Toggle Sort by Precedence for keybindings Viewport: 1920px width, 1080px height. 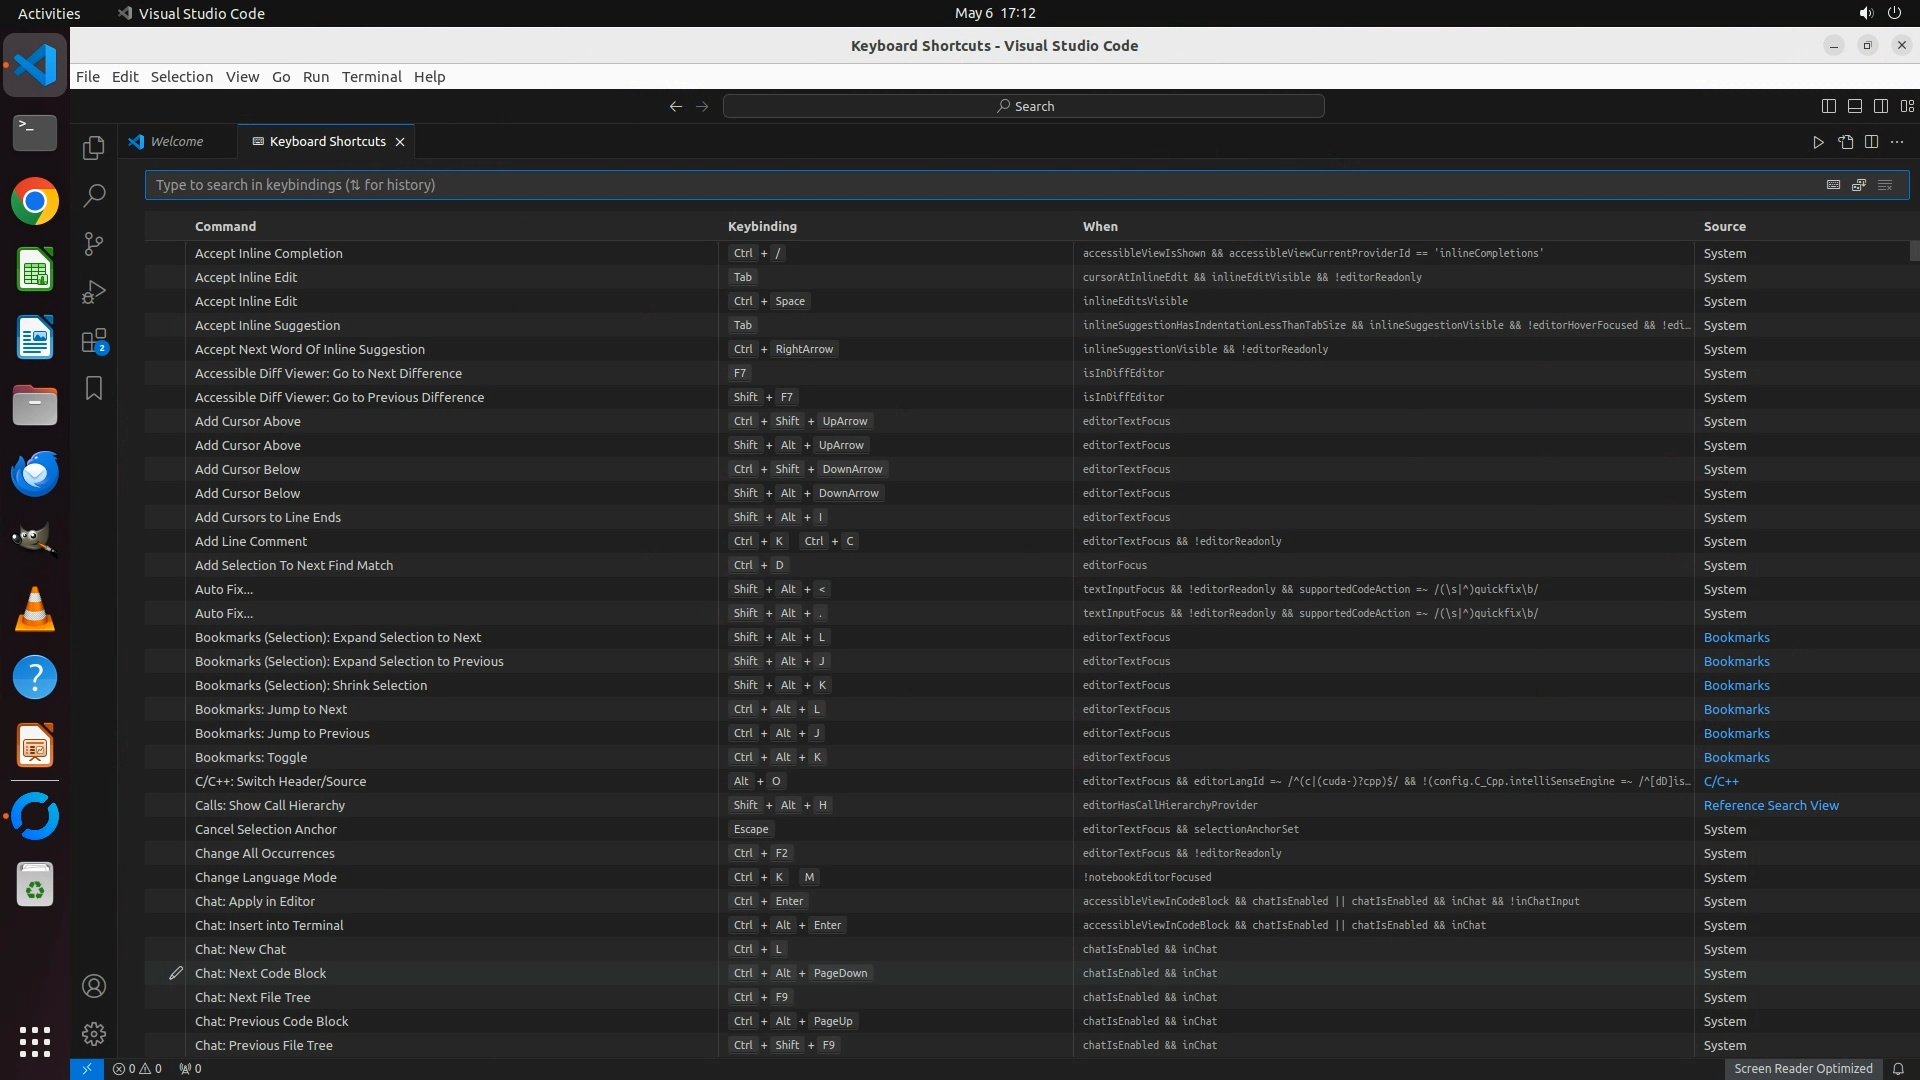pyautogui.click(x=1859, y=185)
